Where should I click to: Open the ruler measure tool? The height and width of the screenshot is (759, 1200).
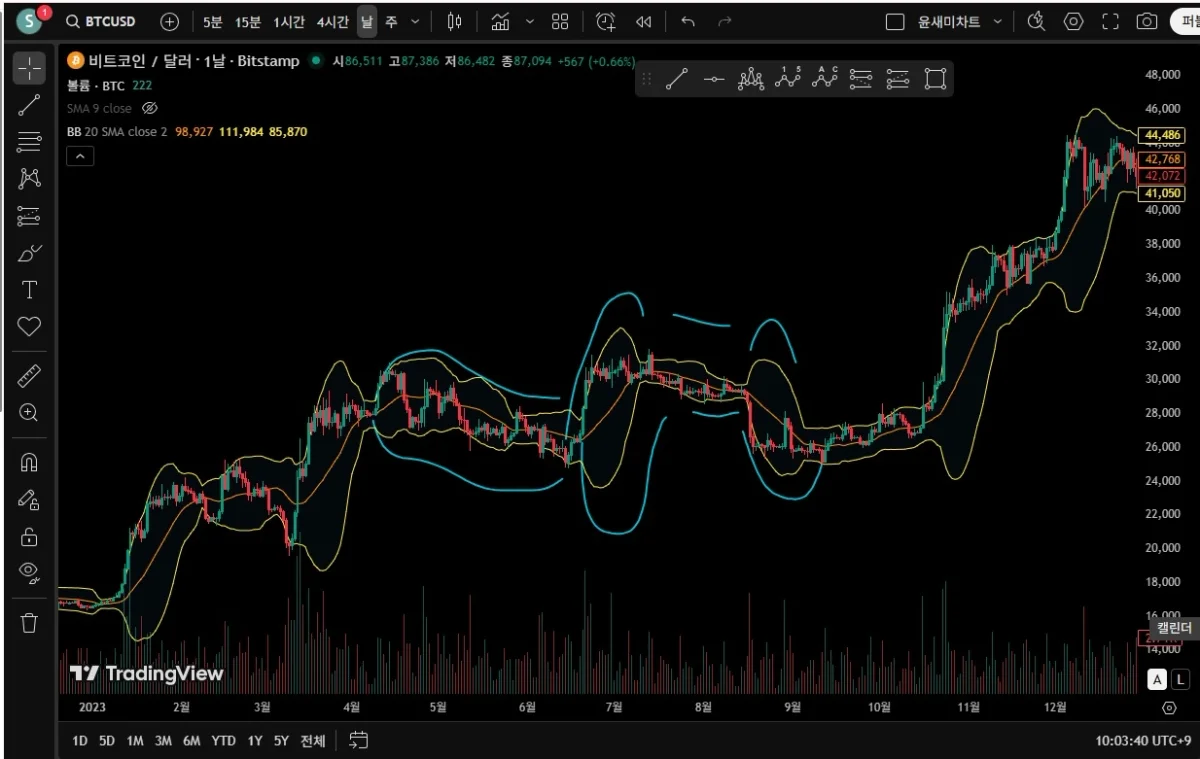[29, 376]
